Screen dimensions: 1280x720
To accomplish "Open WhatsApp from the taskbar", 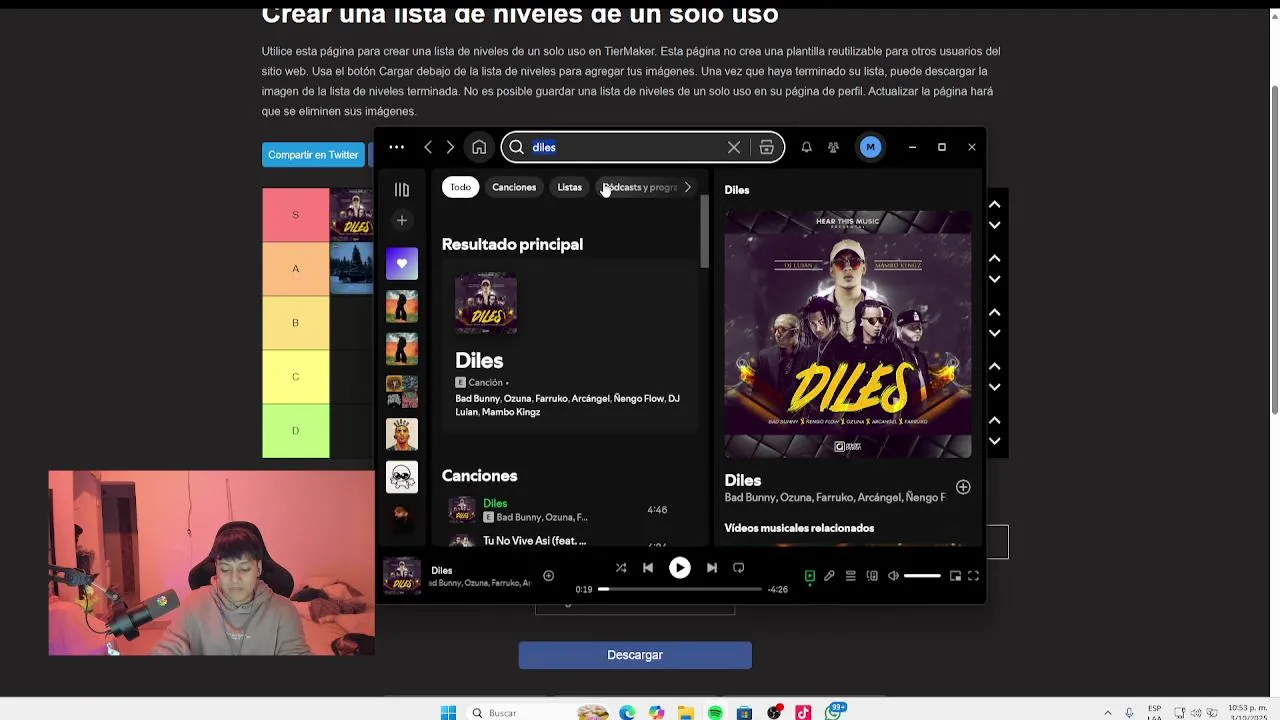I will (834, 713).
